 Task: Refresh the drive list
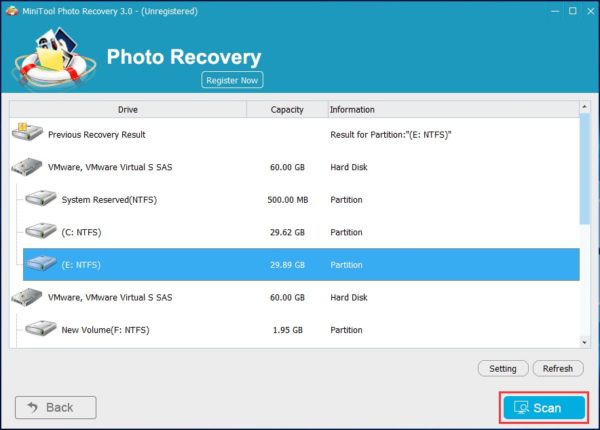pyautogui.click(x=558, y=368)
